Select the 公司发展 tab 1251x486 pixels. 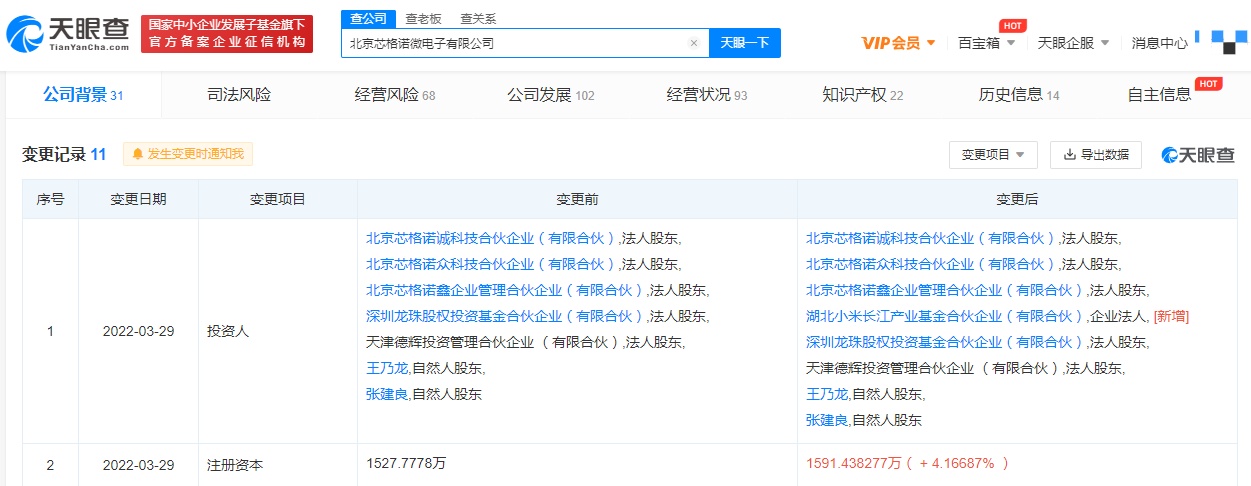coord(551,95)
